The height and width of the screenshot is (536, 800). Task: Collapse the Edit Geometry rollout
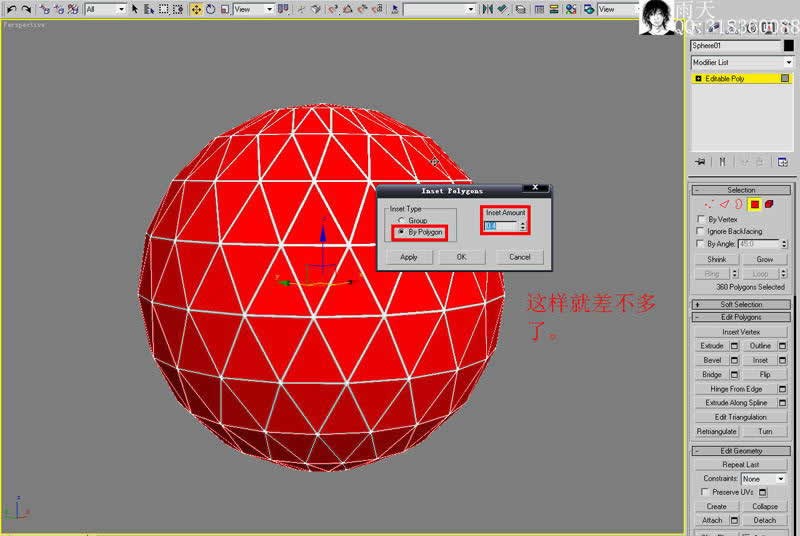click(x=741, y=451)
